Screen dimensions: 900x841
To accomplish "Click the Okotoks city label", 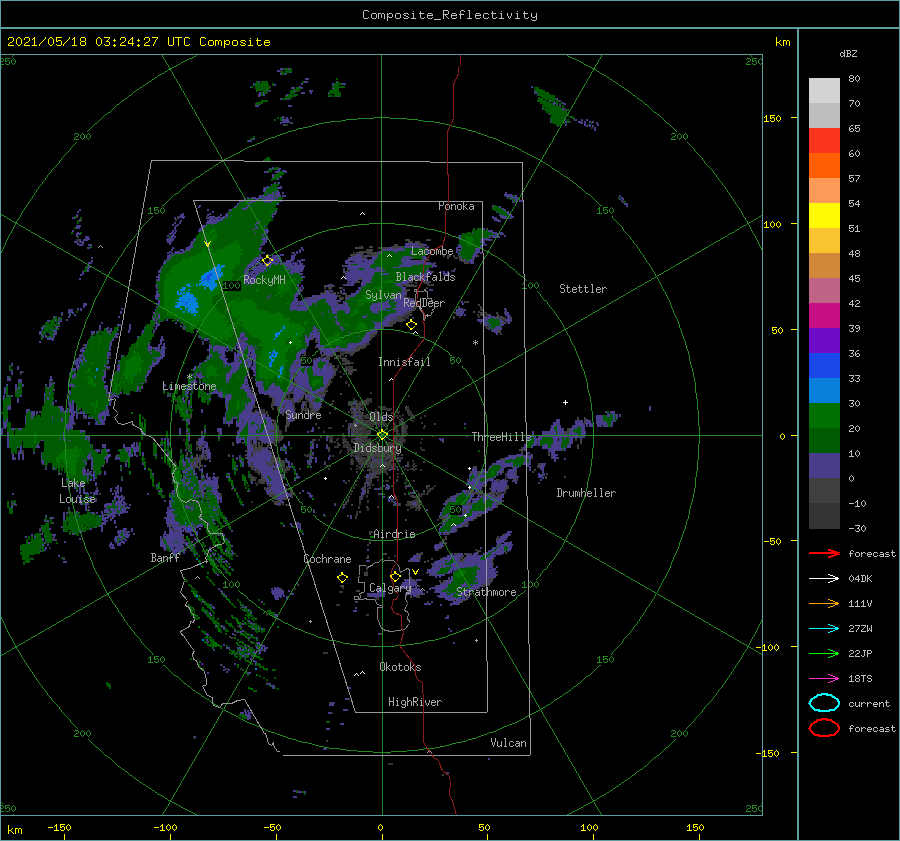I will coord(400,667).
